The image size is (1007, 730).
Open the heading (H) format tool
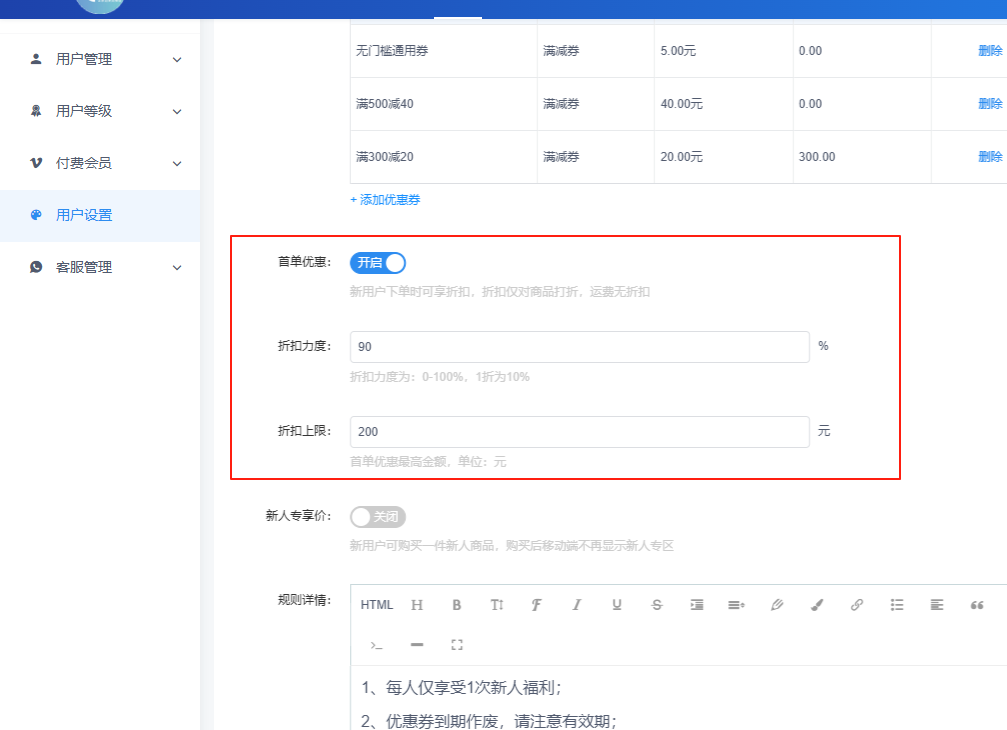click(x=417, y=605)
